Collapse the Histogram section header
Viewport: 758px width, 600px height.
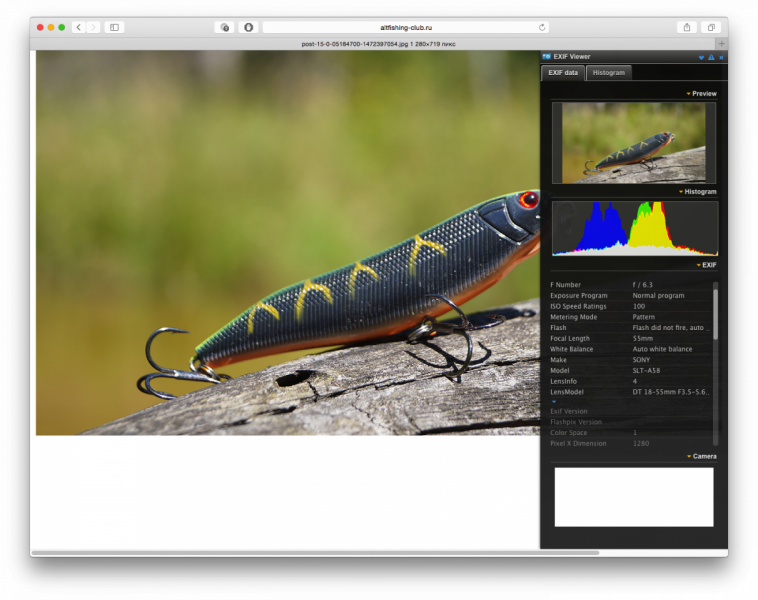tap(697, 191)
